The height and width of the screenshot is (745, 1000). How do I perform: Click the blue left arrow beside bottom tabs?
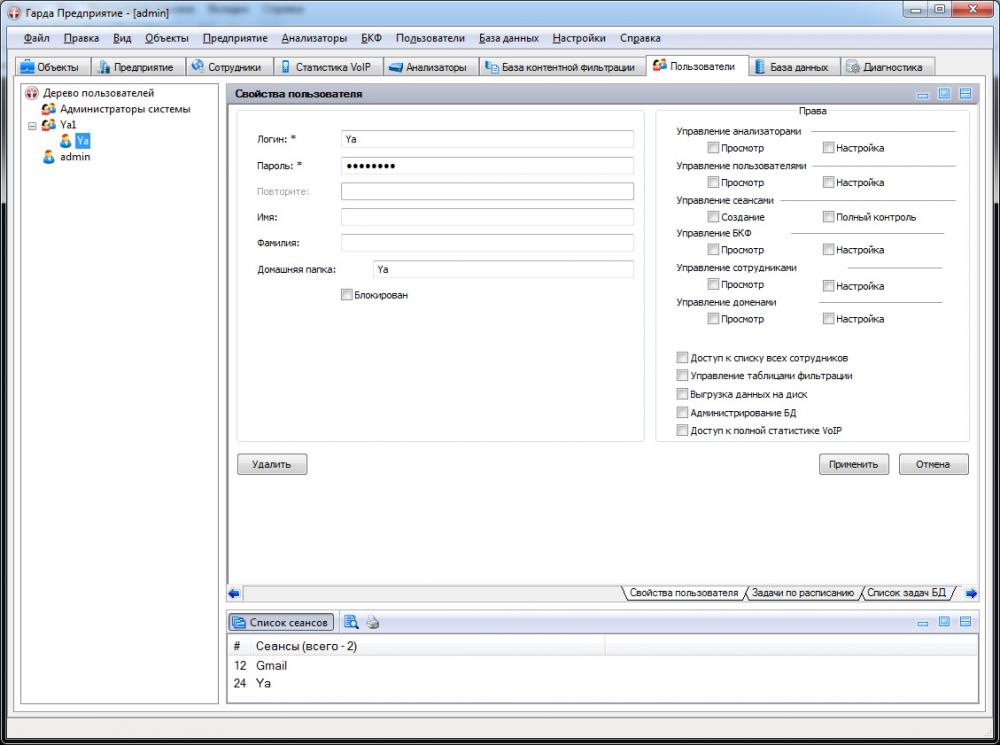(234, 593)
